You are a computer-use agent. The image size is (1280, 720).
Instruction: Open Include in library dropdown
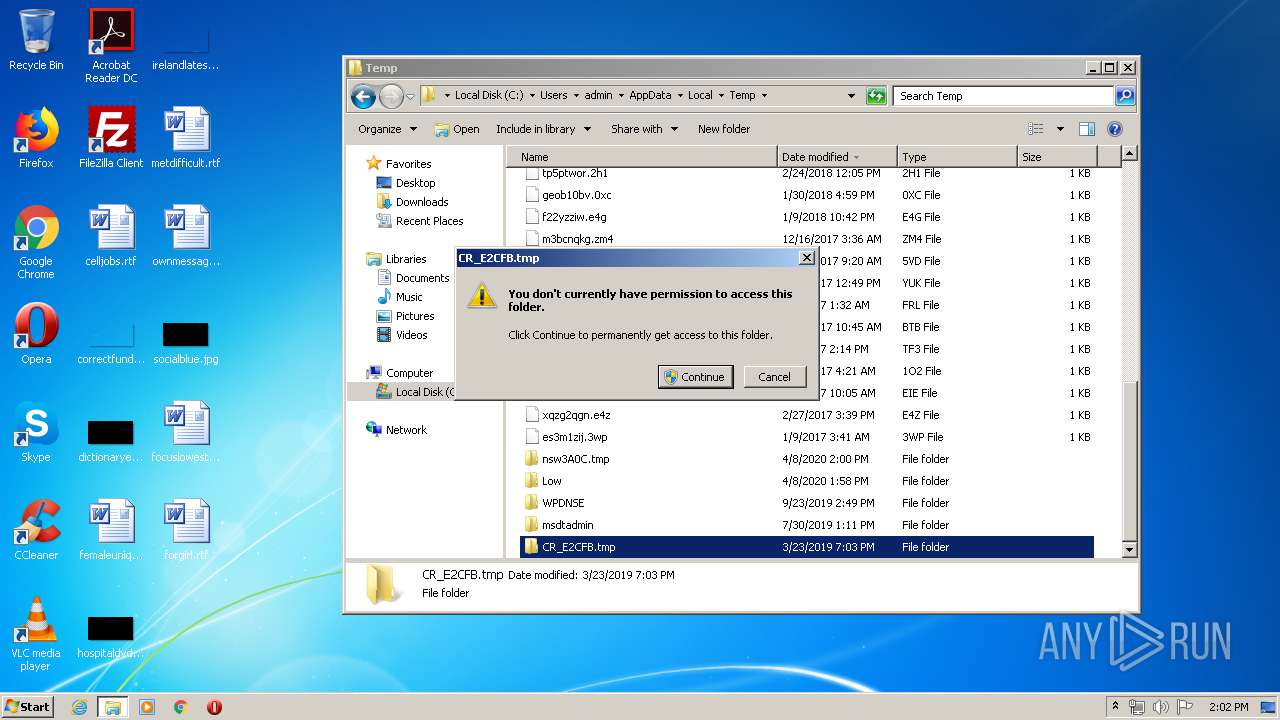[543, 129]
